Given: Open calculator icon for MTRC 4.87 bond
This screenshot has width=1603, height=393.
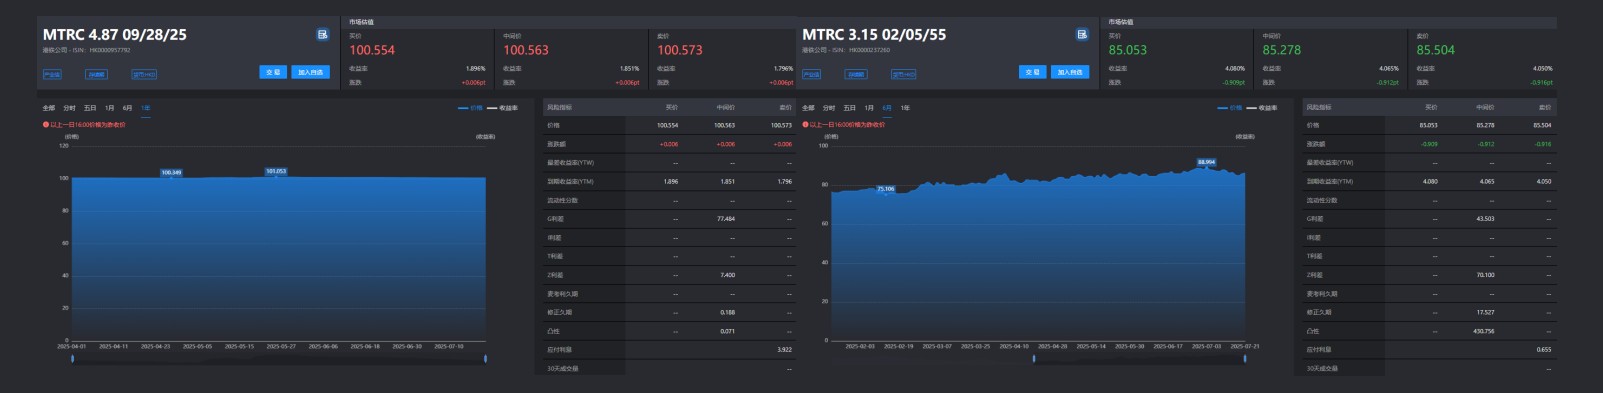Looking at the screenshot, I should pyautogui.click(x=323, y=34).
